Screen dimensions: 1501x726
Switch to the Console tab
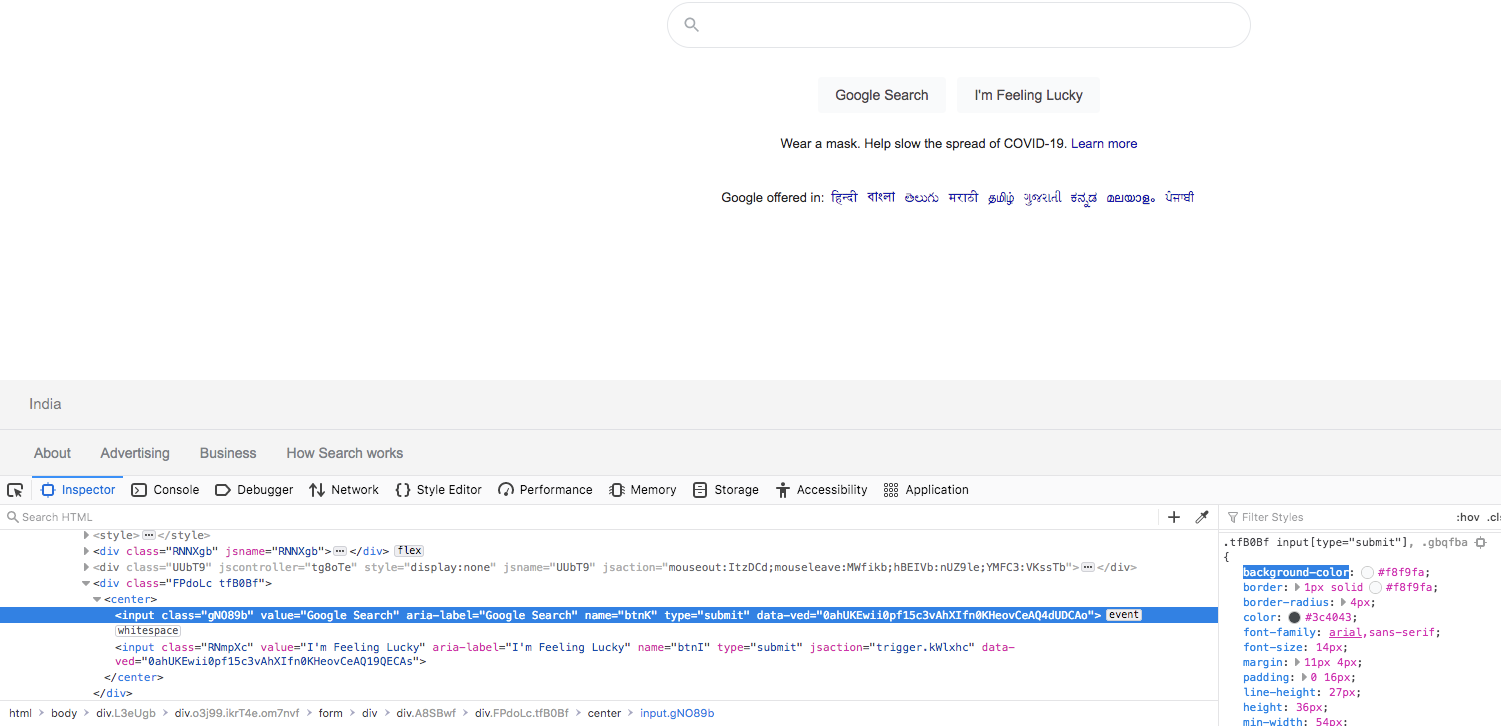pyautogui.click(x=175, y=489)
